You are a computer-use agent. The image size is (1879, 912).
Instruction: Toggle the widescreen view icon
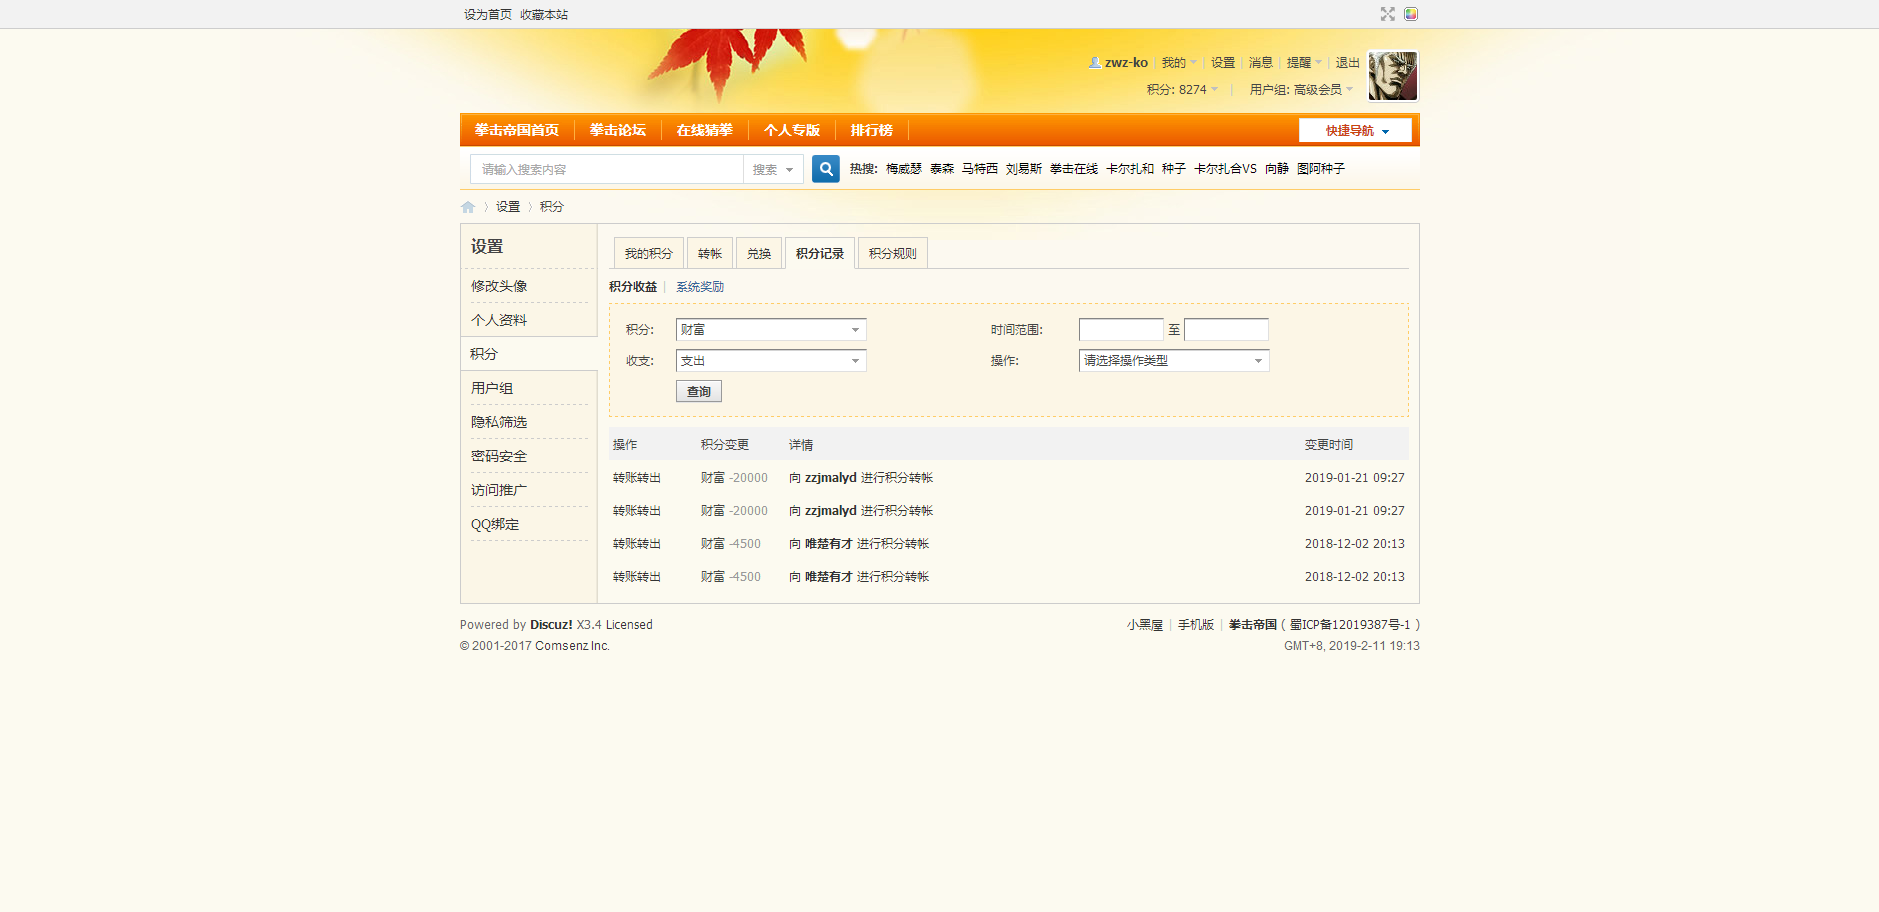pyautogui.click(x=1388, y=14)
